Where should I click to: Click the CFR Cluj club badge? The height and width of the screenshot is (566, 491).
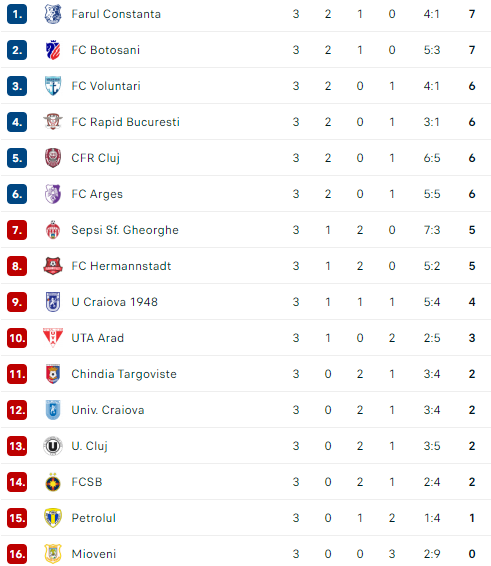53,158
